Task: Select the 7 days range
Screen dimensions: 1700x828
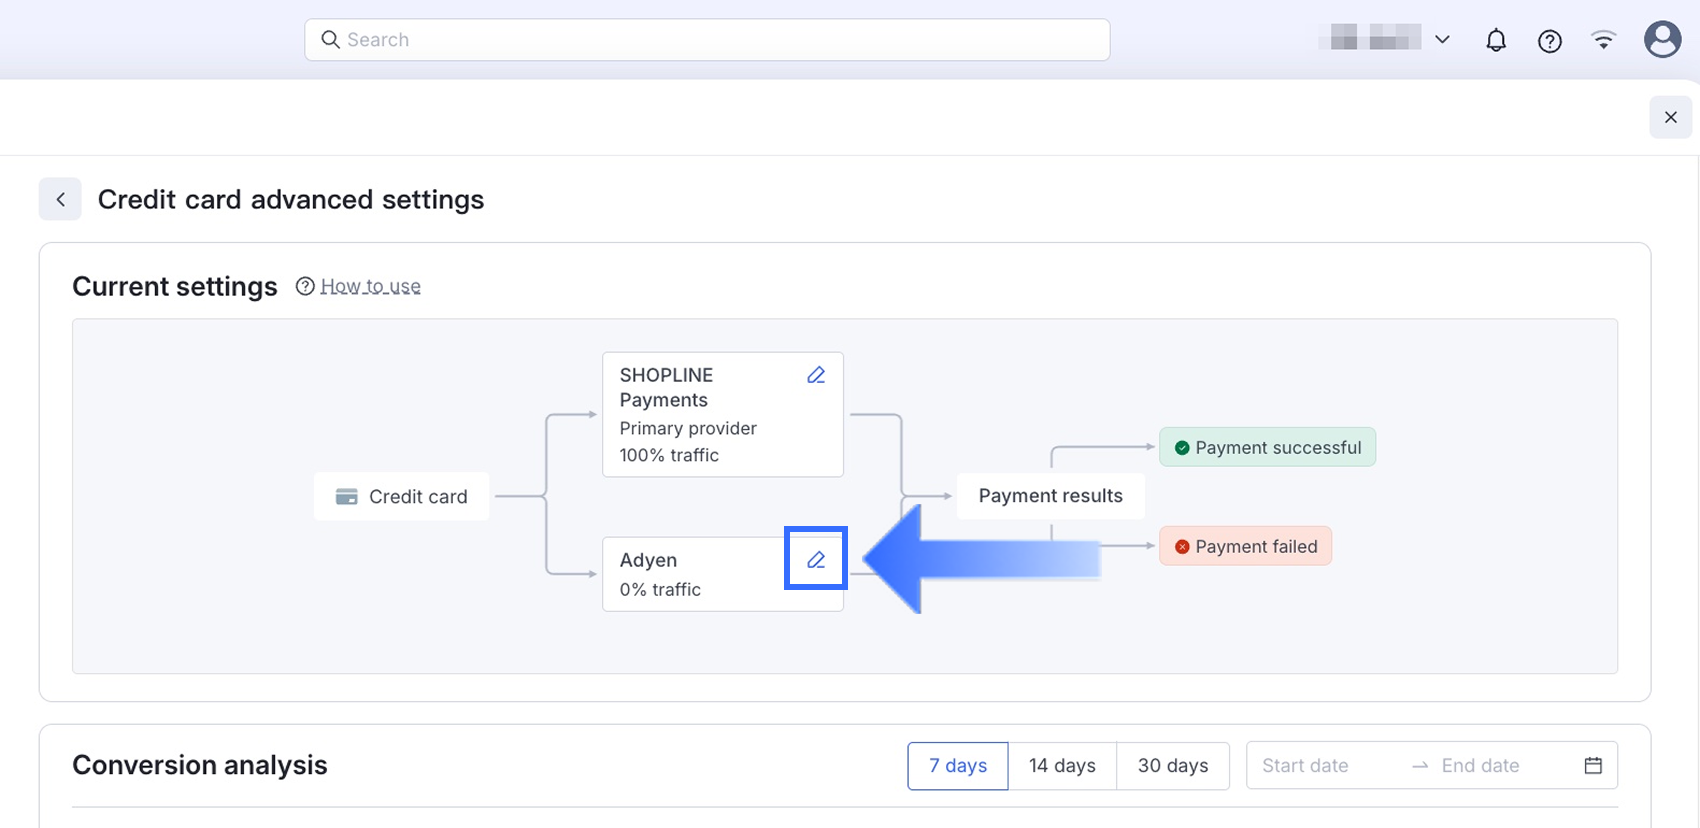Action: click(957, 765)
